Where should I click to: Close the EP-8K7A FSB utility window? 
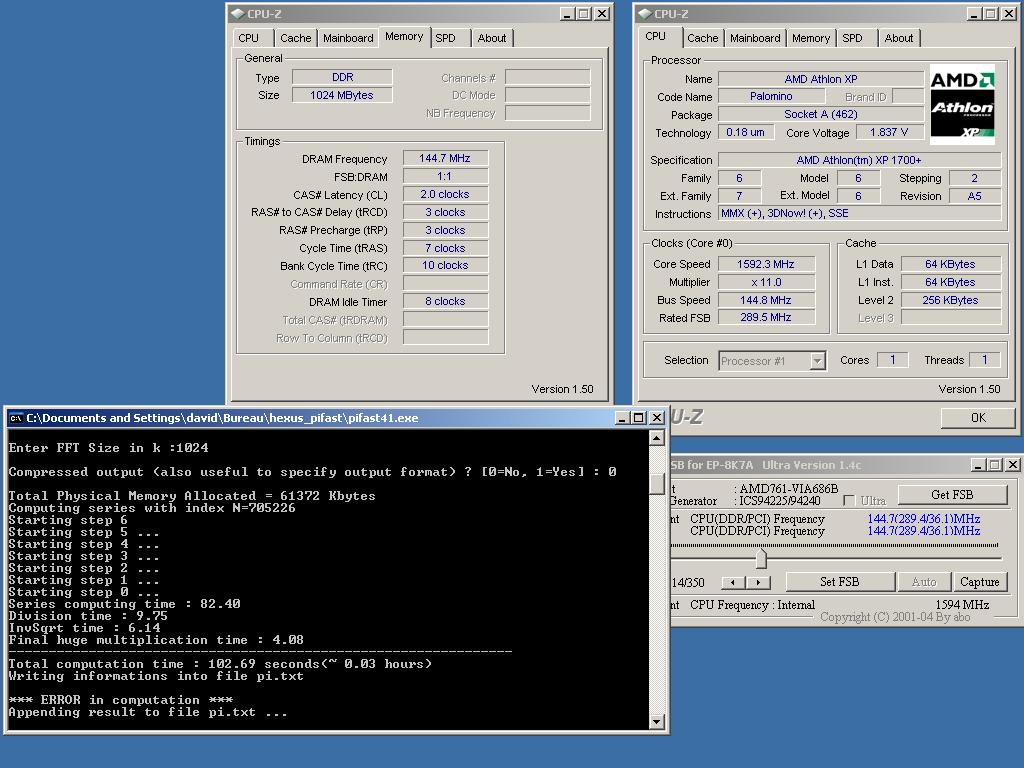click(1012, 465)
